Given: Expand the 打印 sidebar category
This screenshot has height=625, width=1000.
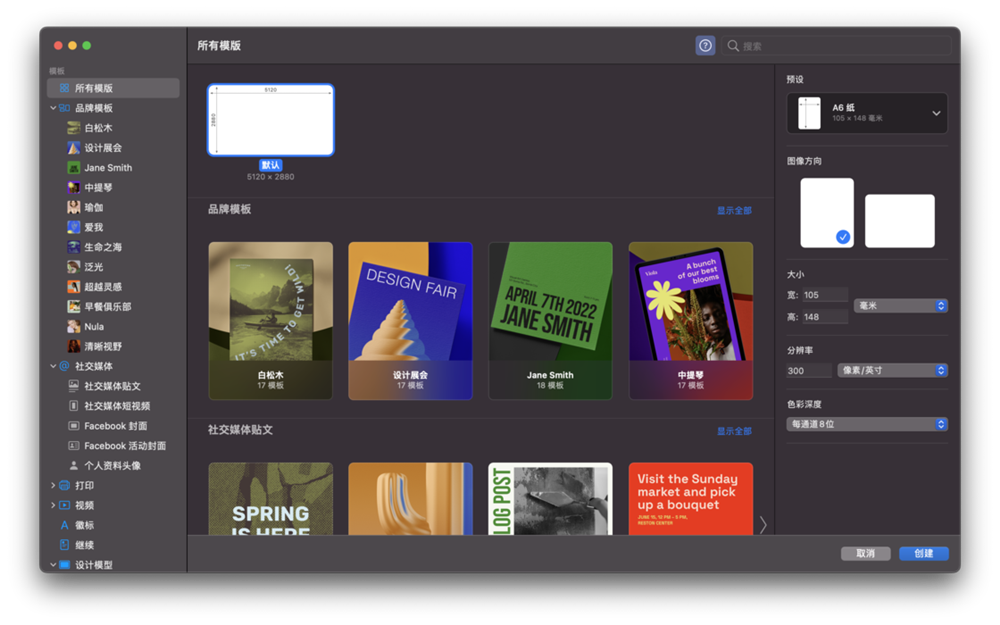Looking at the screenshot, I should pos(53,486).
